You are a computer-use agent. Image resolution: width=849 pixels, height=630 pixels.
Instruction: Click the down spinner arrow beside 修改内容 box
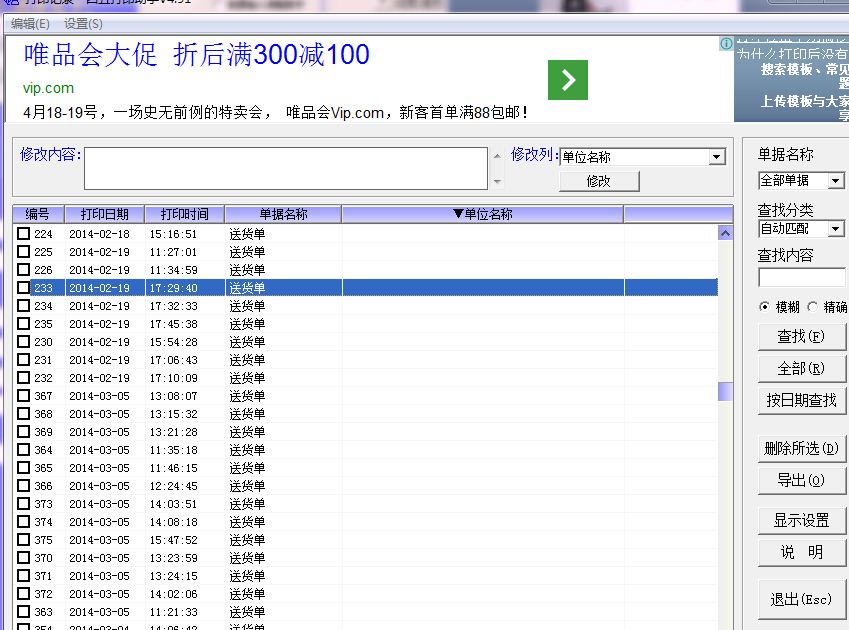pyautogui.click(x=495, y=179)
